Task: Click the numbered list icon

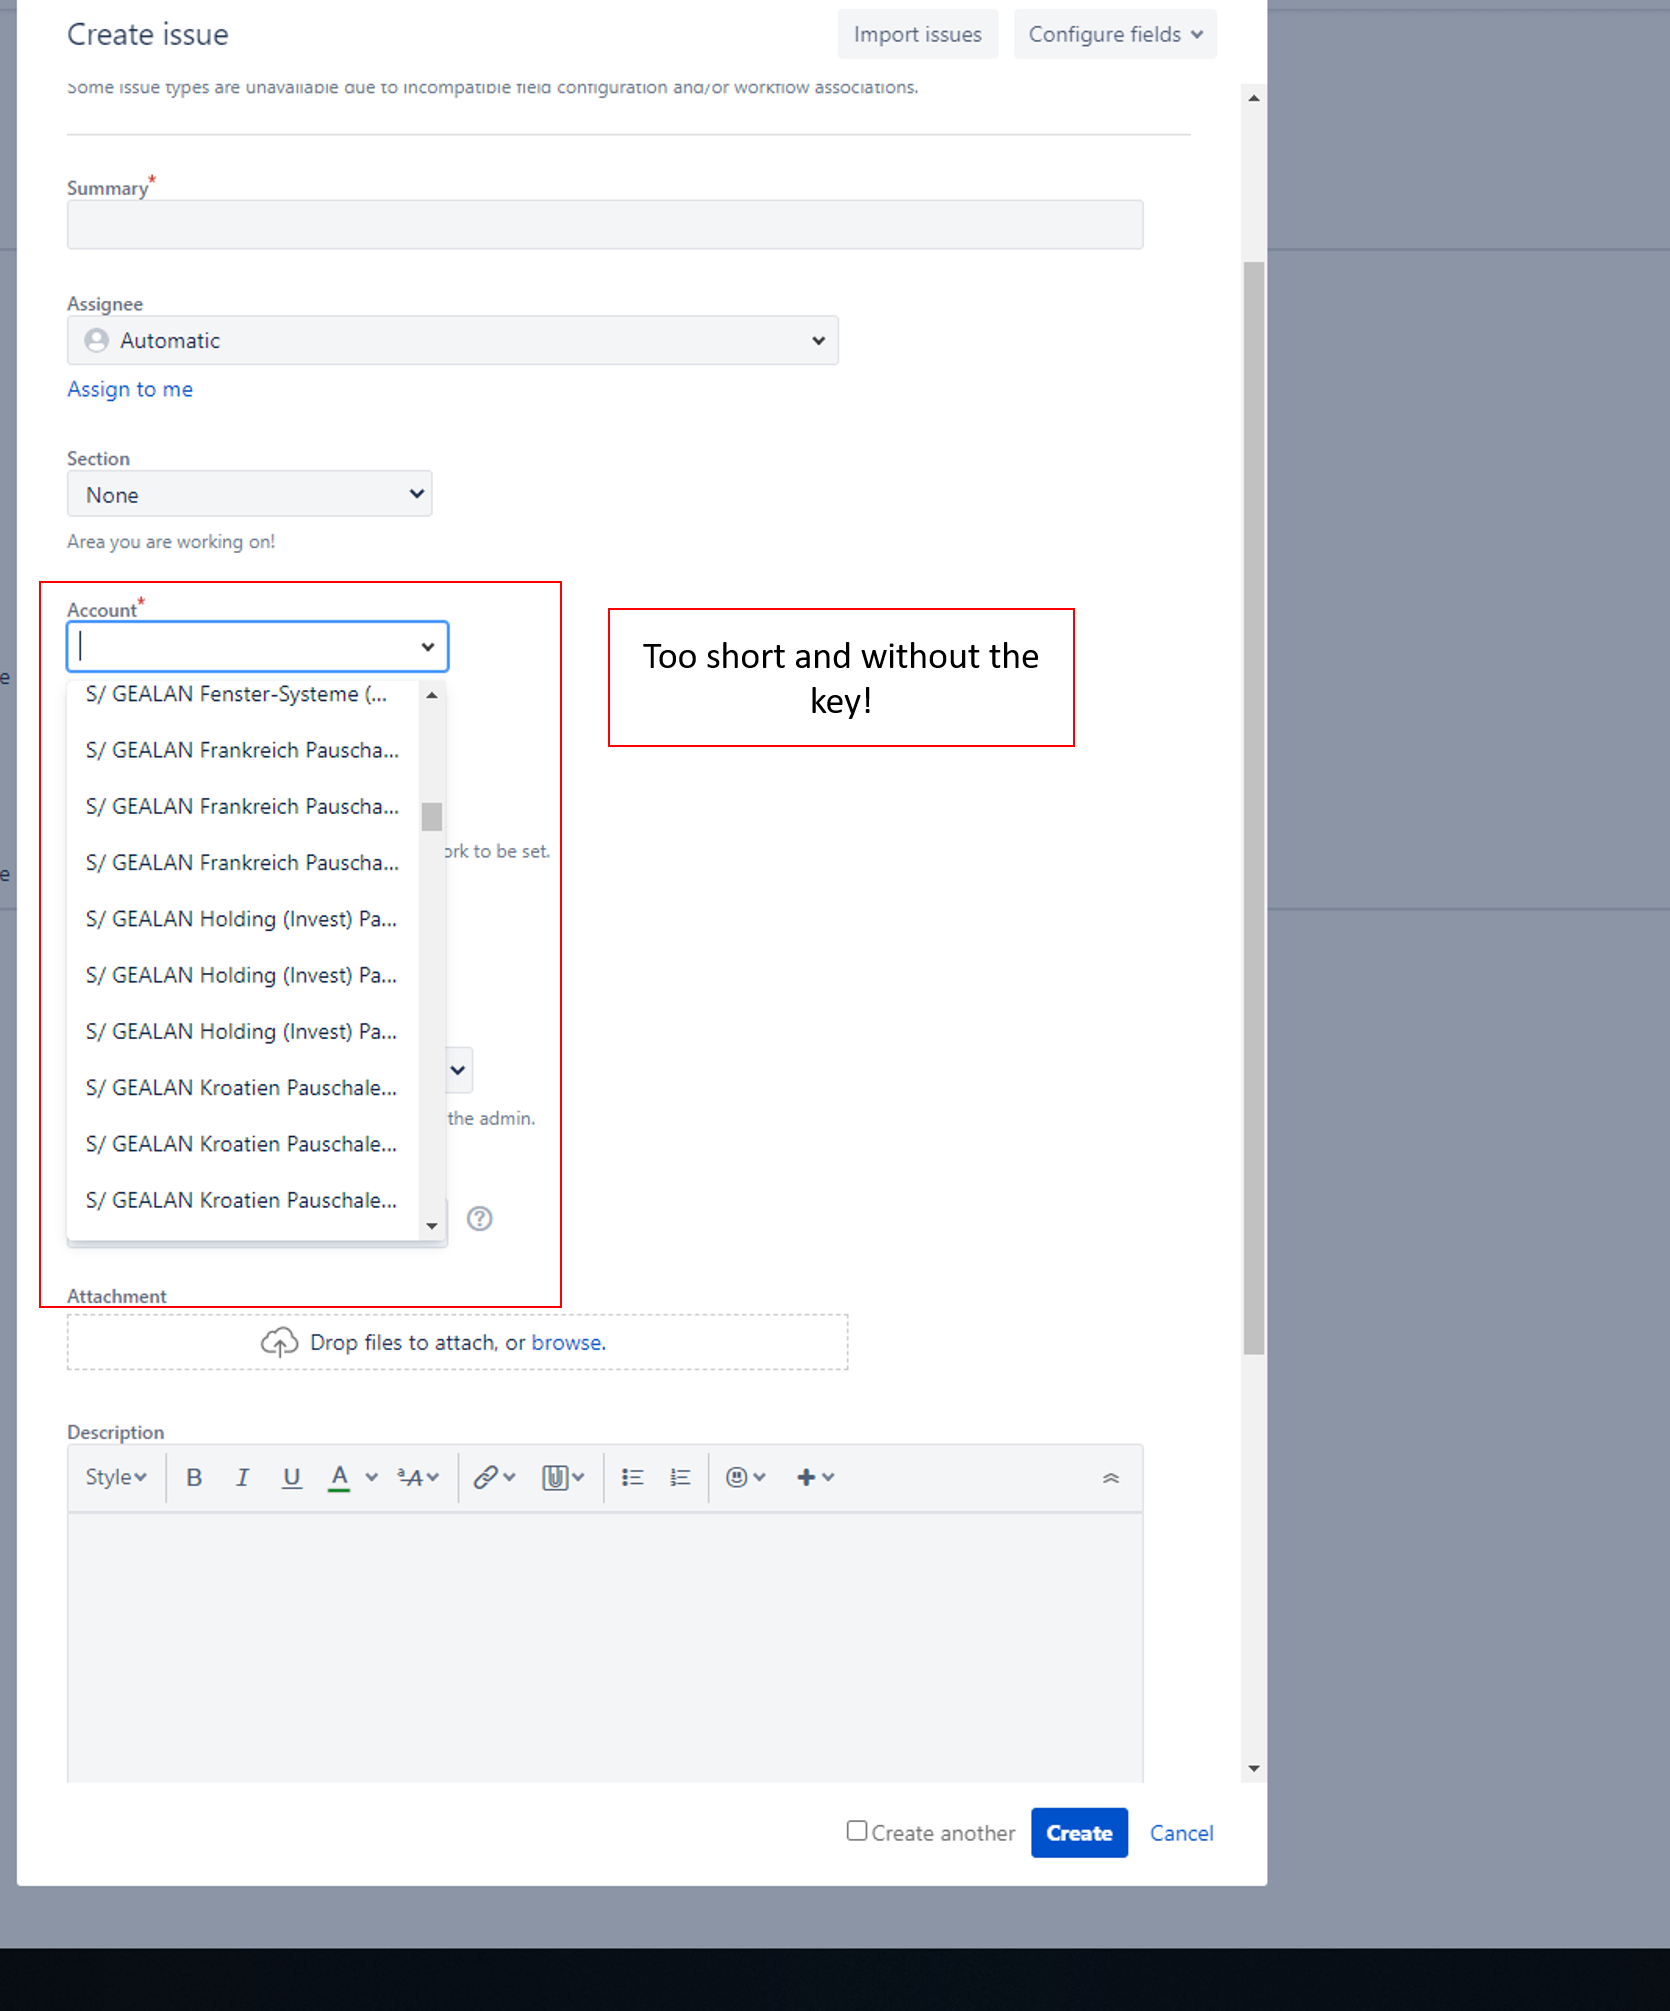Action: coord(680,1477)
